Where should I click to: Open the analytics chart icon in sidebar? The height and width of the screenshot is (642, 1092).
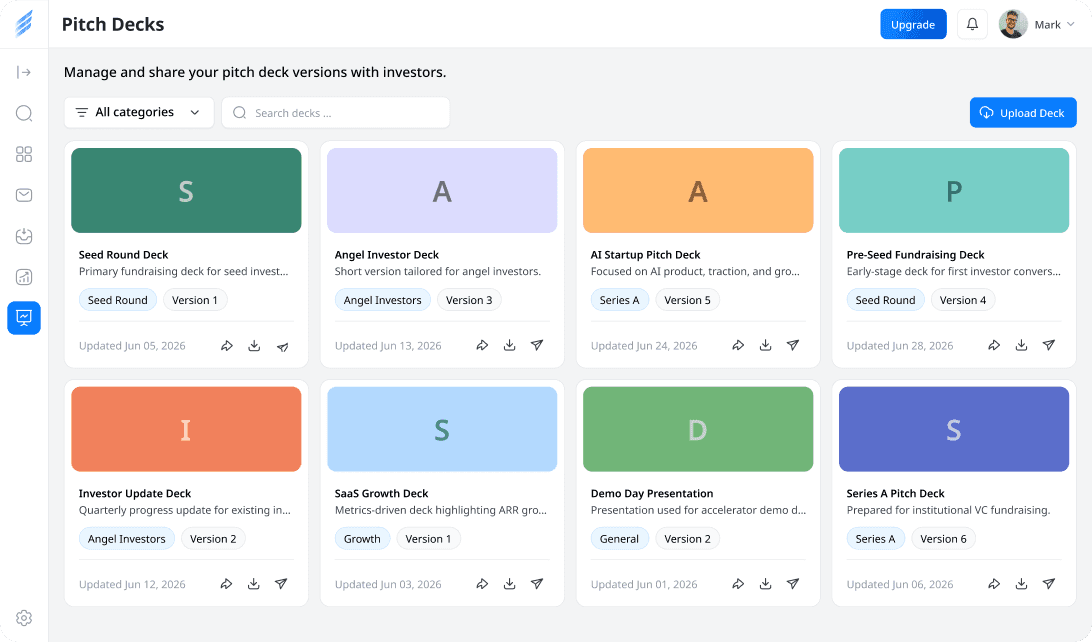click(x=24, y=277)
